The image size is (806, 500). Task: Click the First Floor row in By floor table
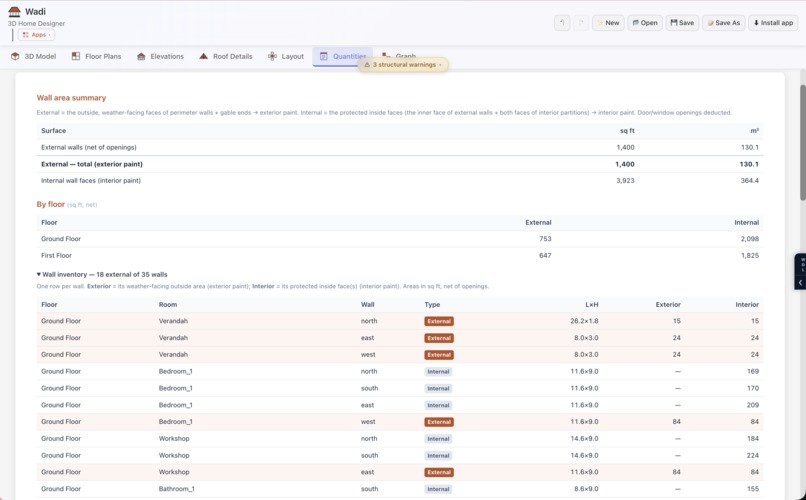click(400, 255)
